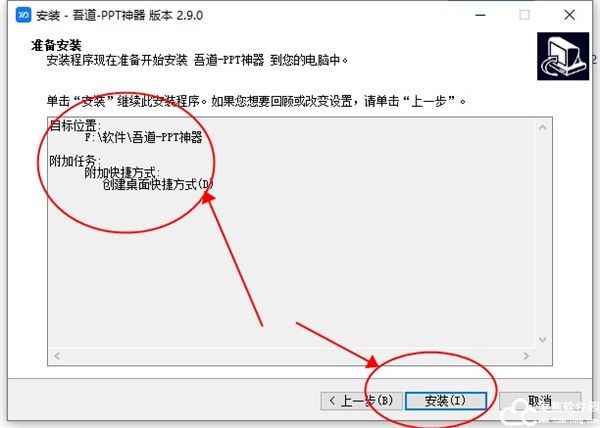Click the 附加任务 line in summary box
Viewport: 600px width, 428px height.
75,161
